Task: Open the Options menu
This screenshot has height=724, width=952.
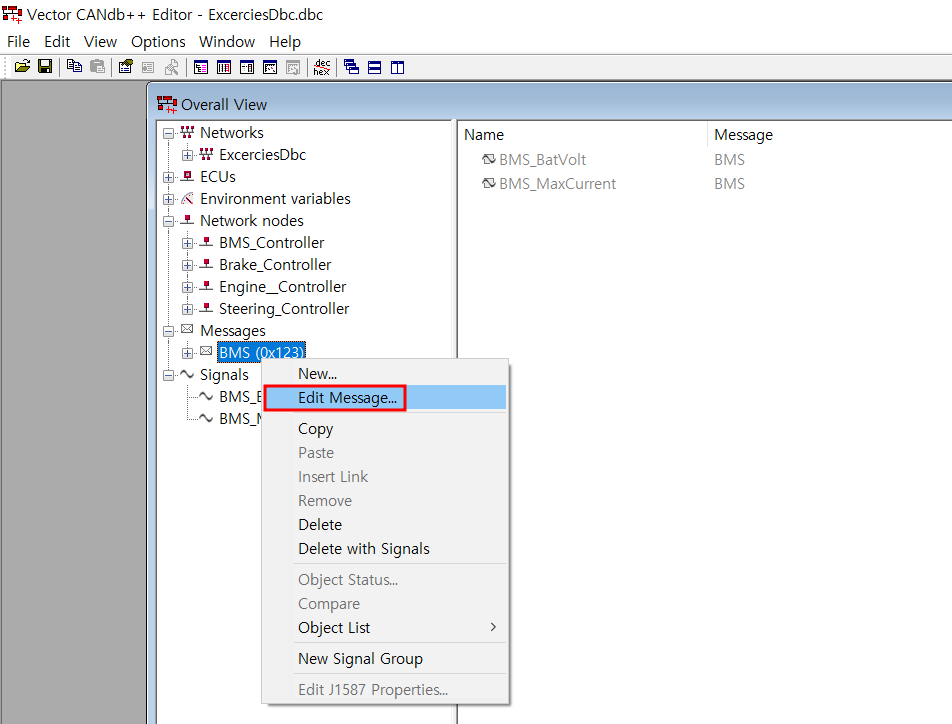Action: [158, 41]
